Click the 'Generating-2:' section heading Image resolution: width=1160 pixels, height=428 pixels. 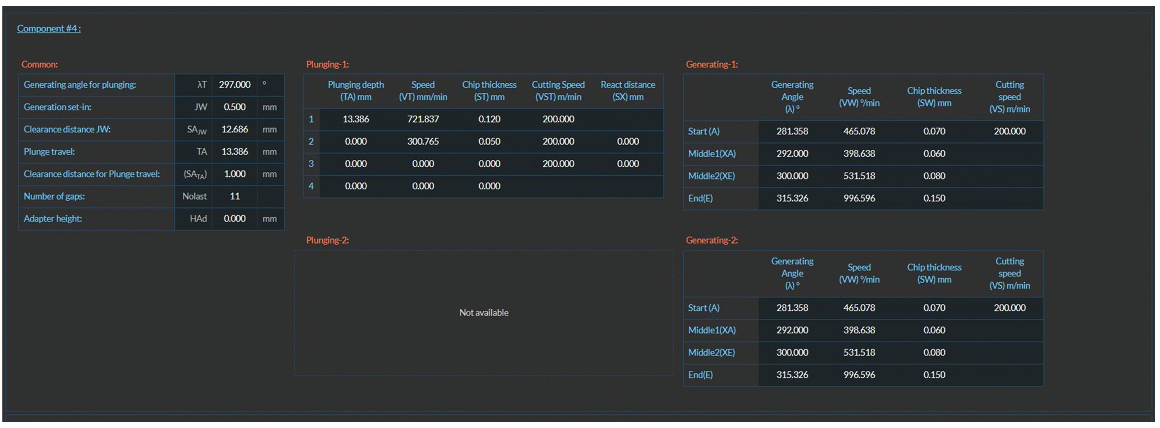(712, 240)
